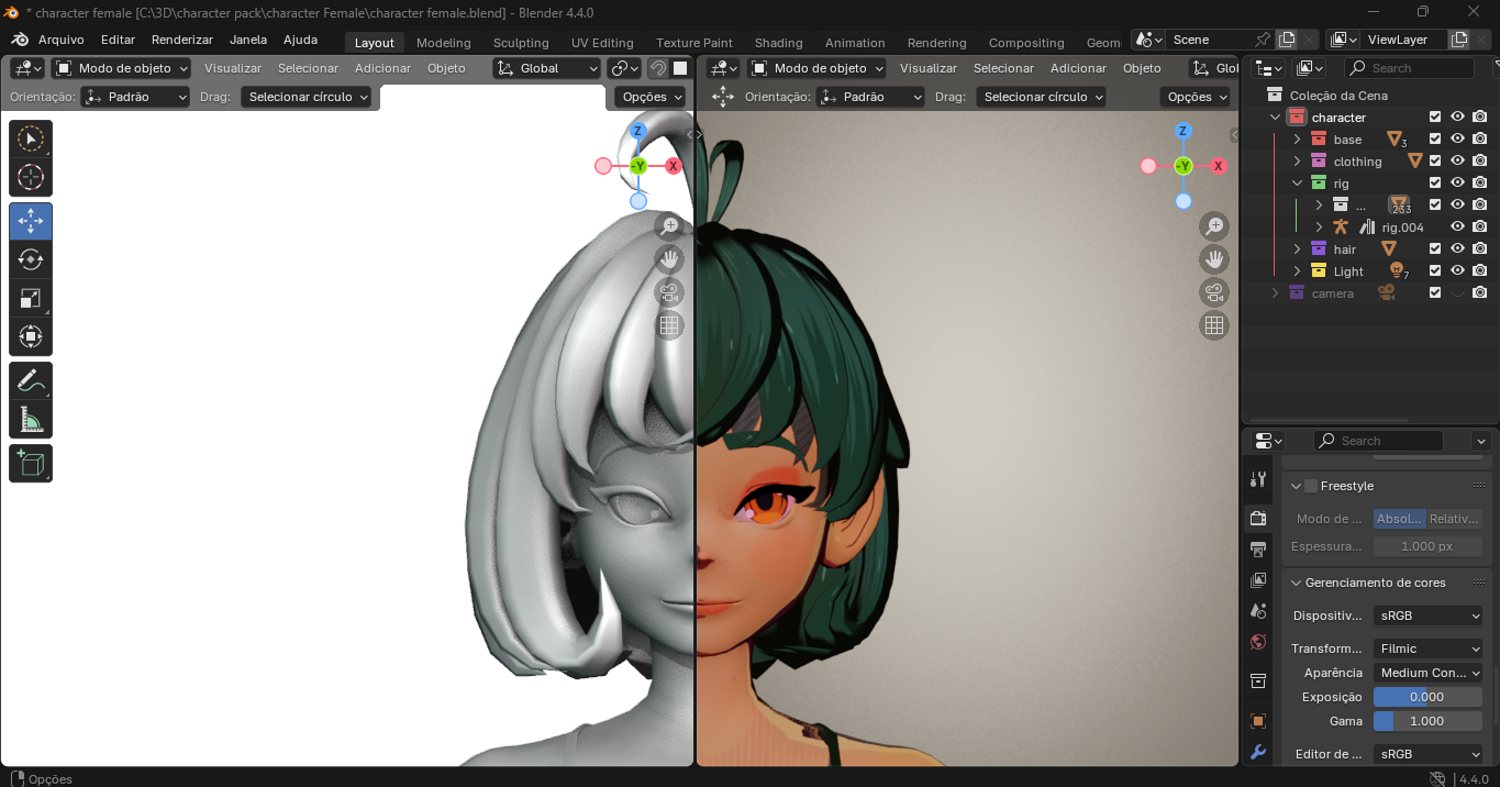Choose the Measure ruler tool

tap(30, 420)
